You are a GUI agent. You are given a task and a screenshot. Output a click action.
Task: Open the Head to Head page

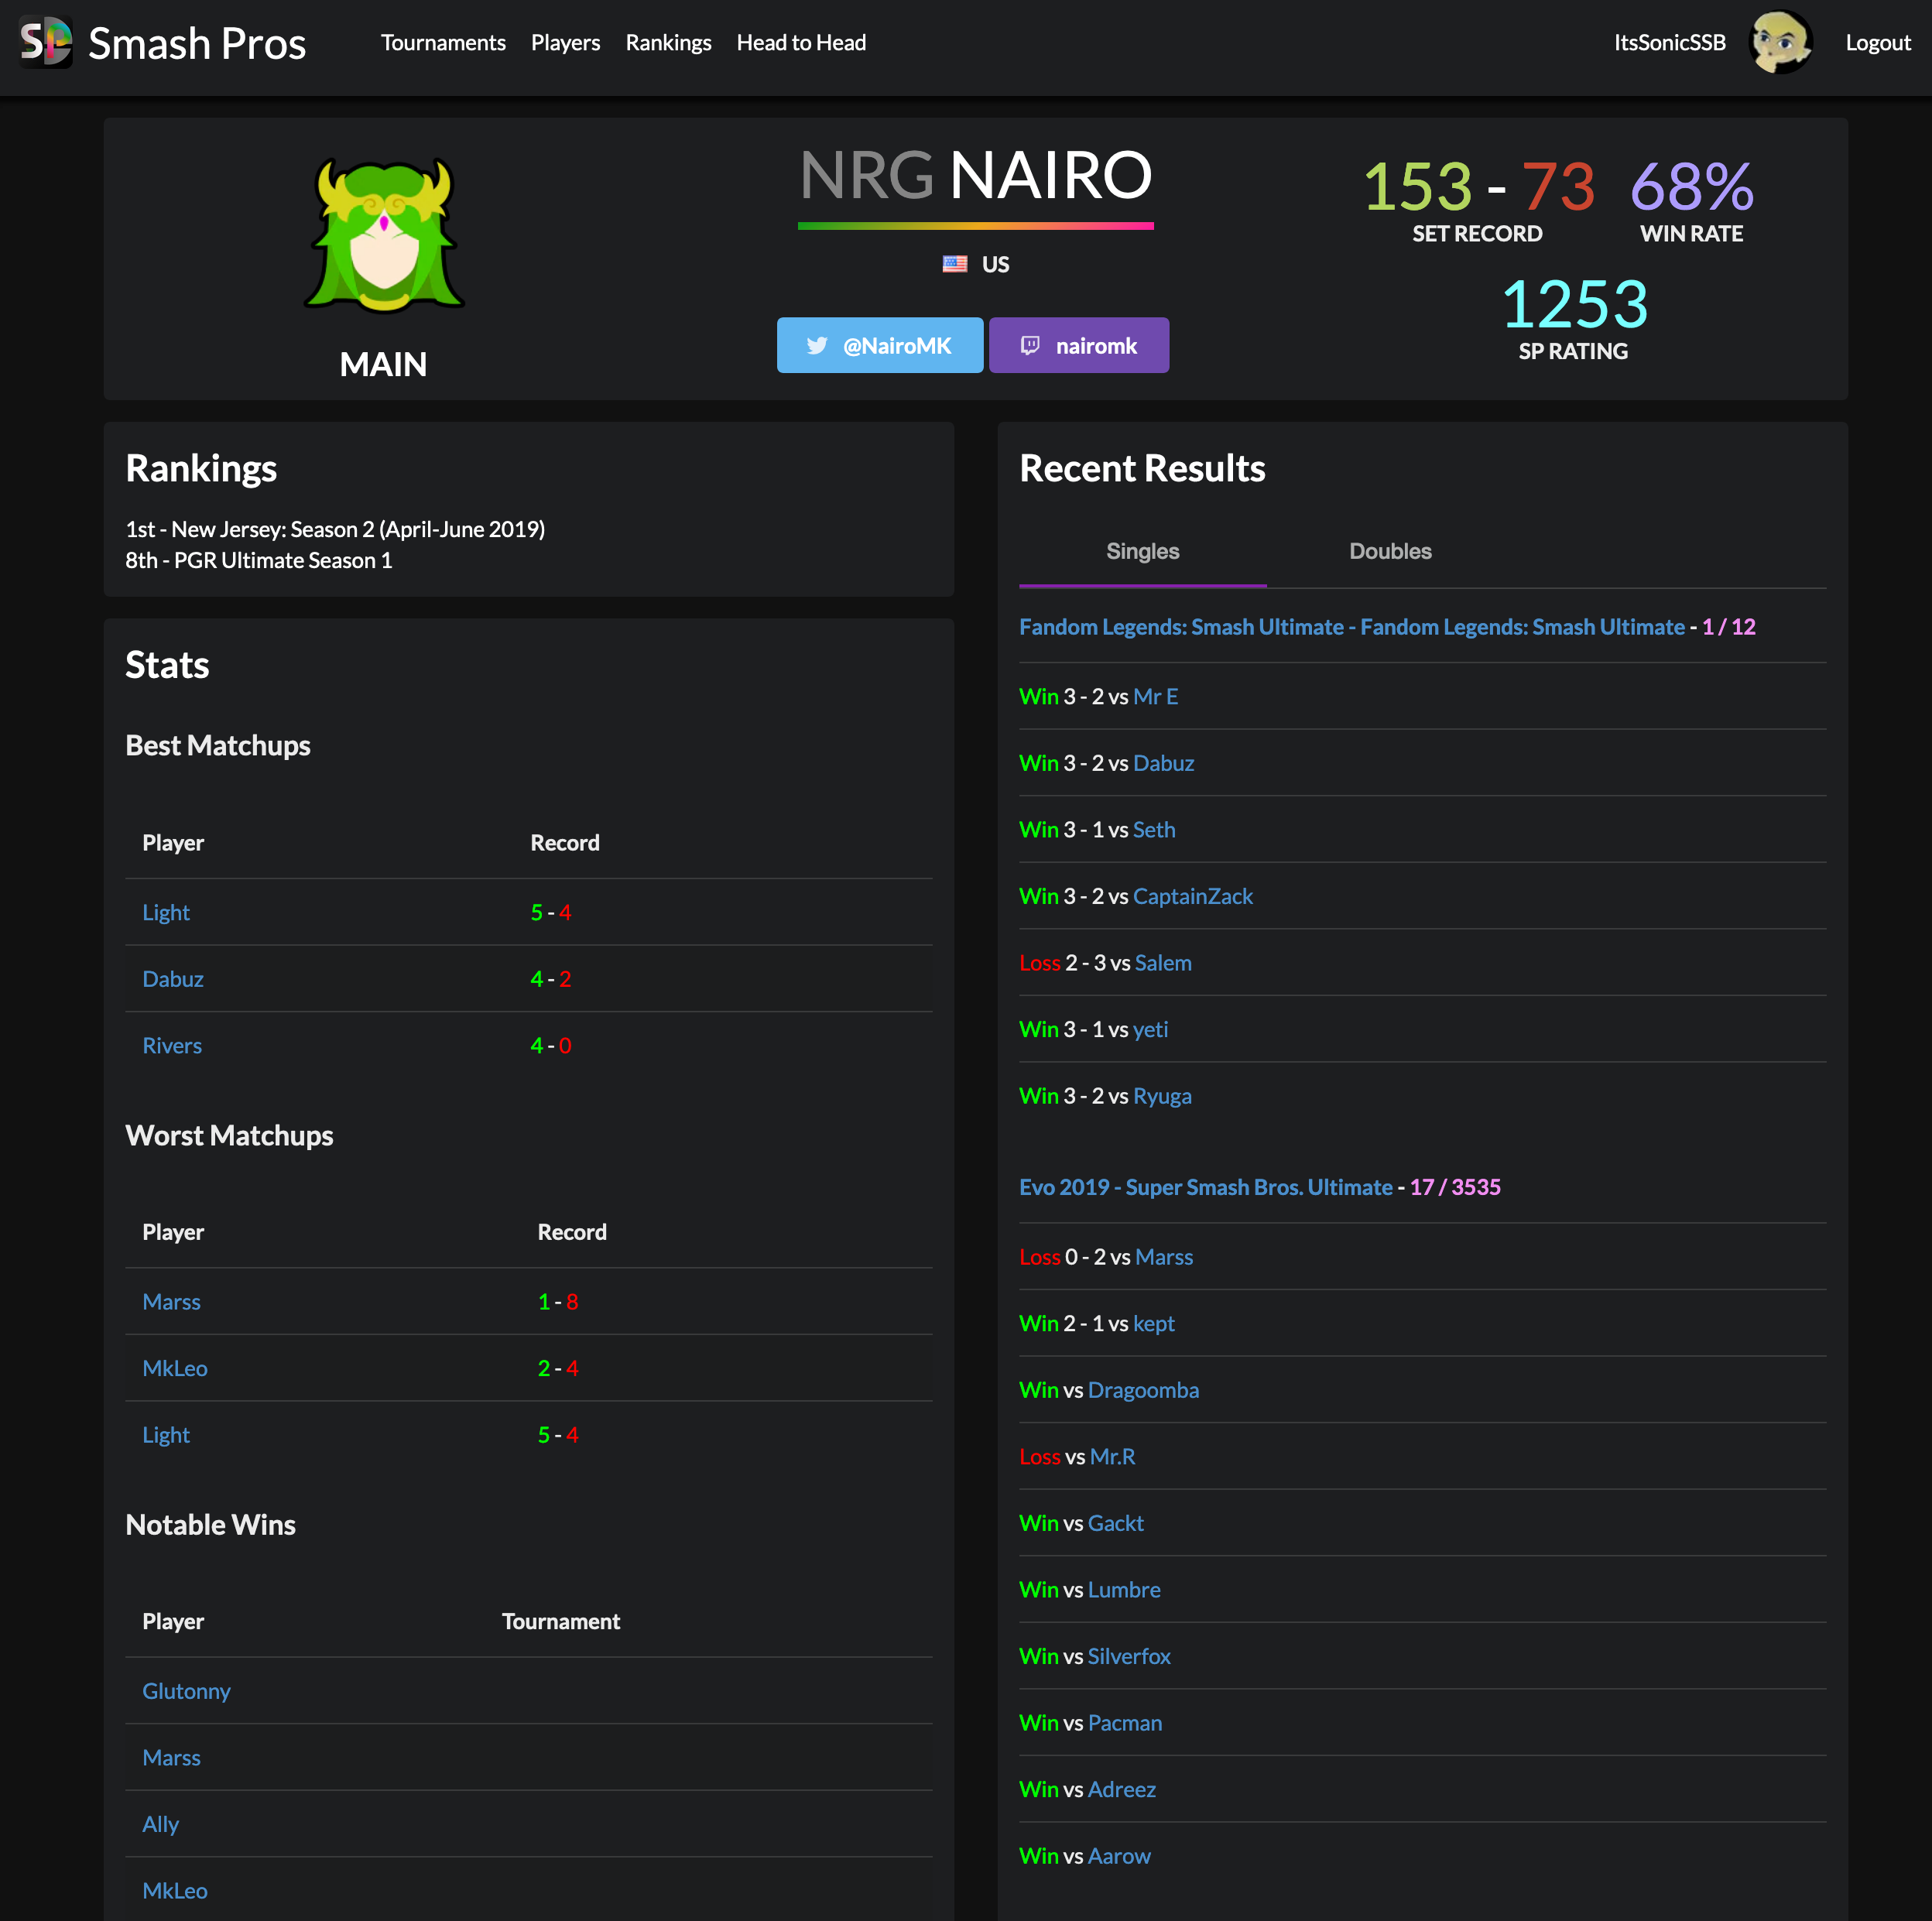(x=802, y=43)
